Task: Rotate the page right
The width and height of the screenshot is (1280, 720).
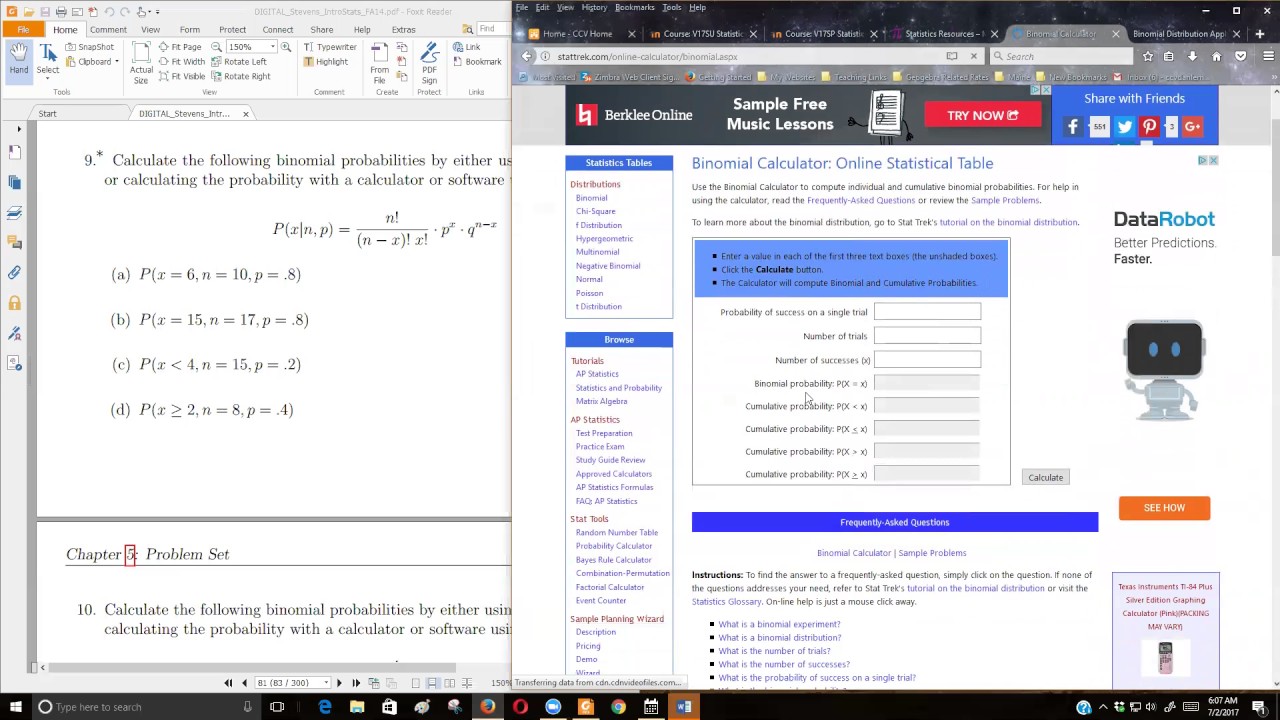Action: coord(241,76)
